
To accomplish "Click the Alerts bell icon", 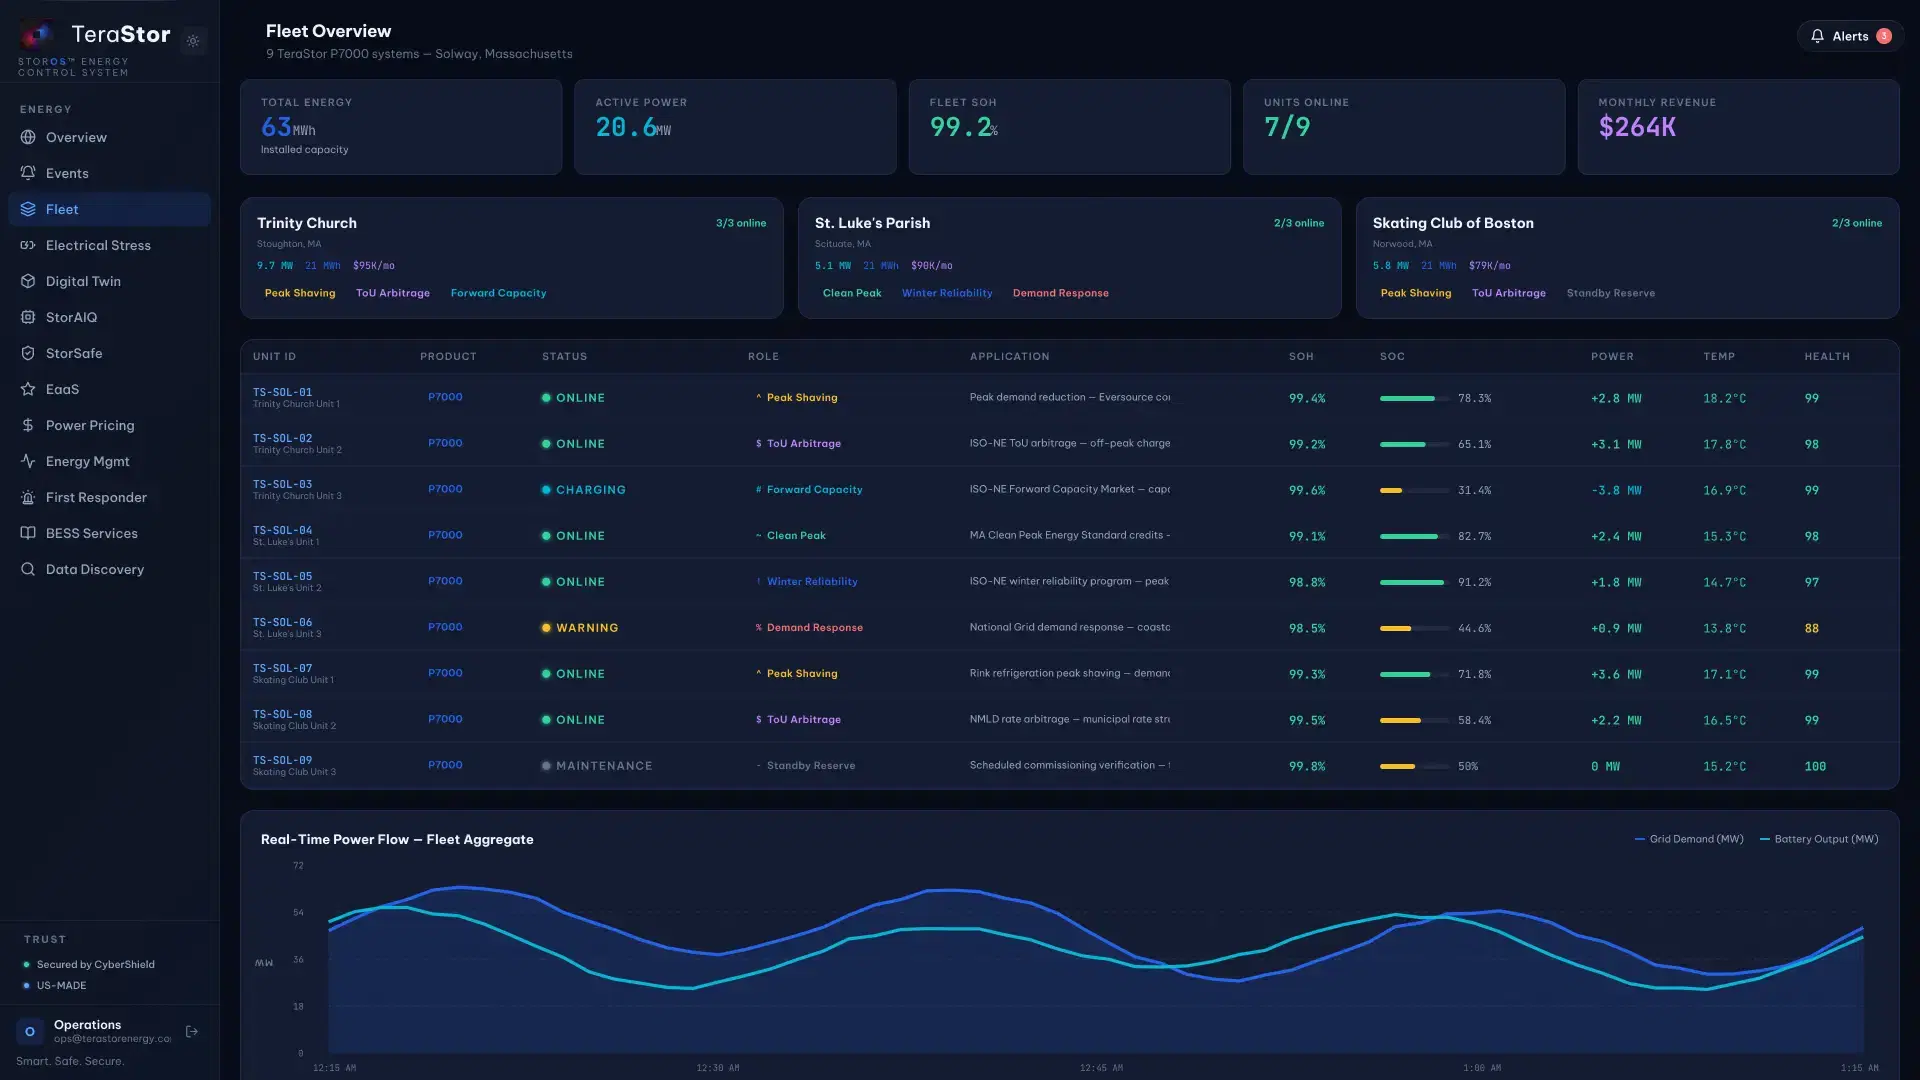I will pyautogui.click(x=1818, y=36).
